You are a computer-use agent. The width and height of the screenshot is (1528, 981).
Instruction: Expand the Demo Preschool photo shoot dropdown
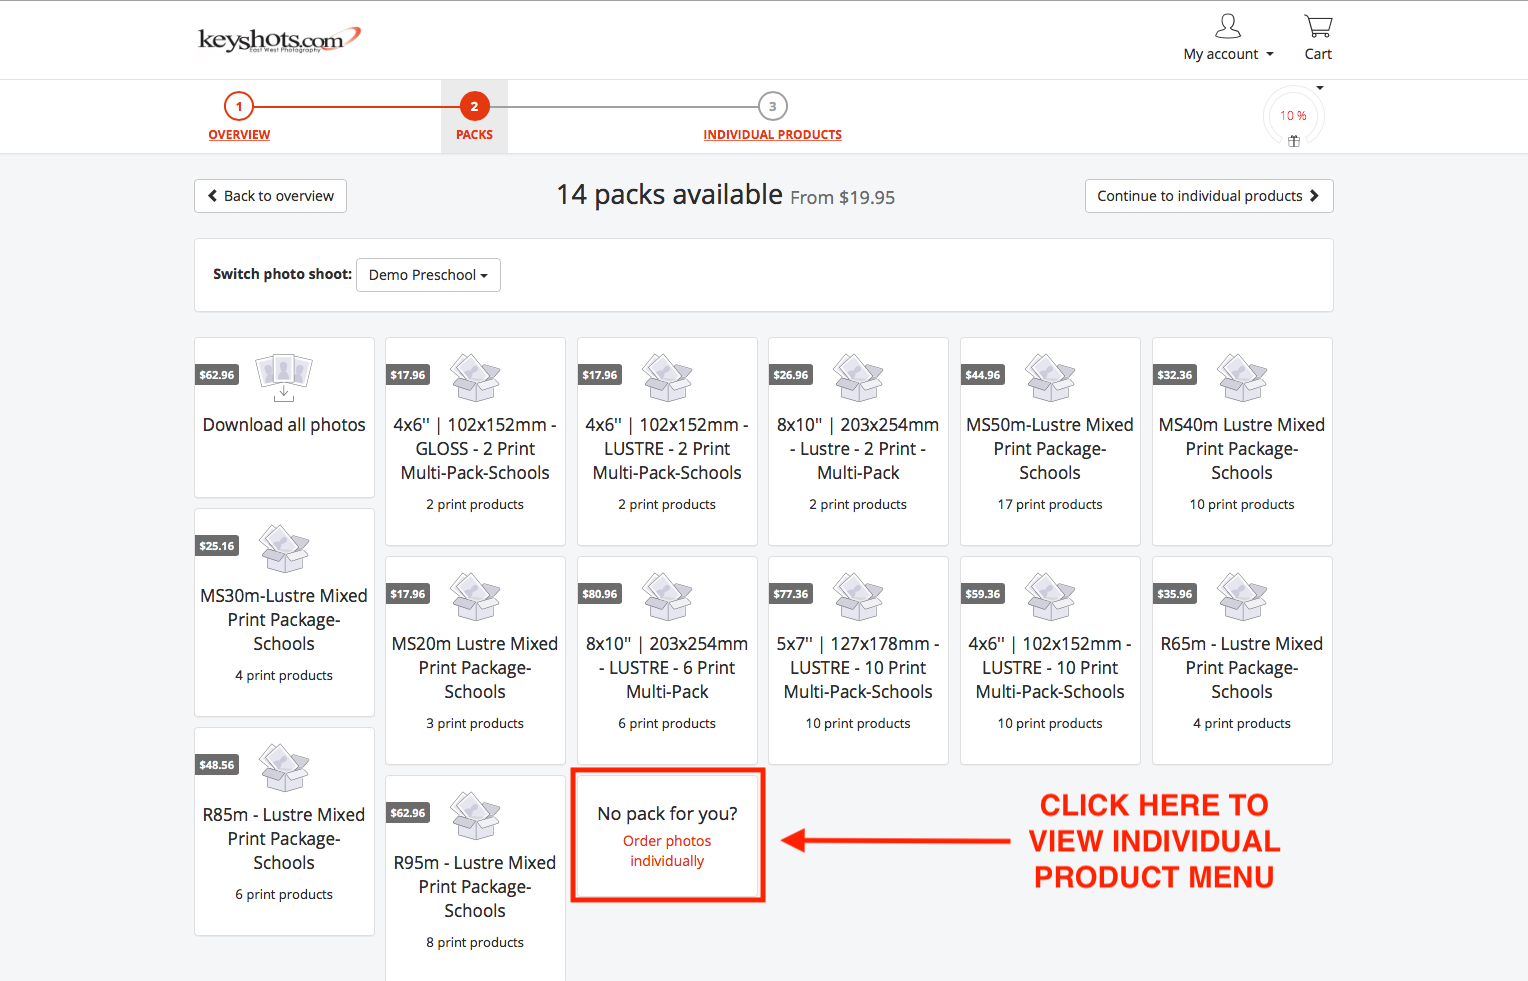coord(428,275)
